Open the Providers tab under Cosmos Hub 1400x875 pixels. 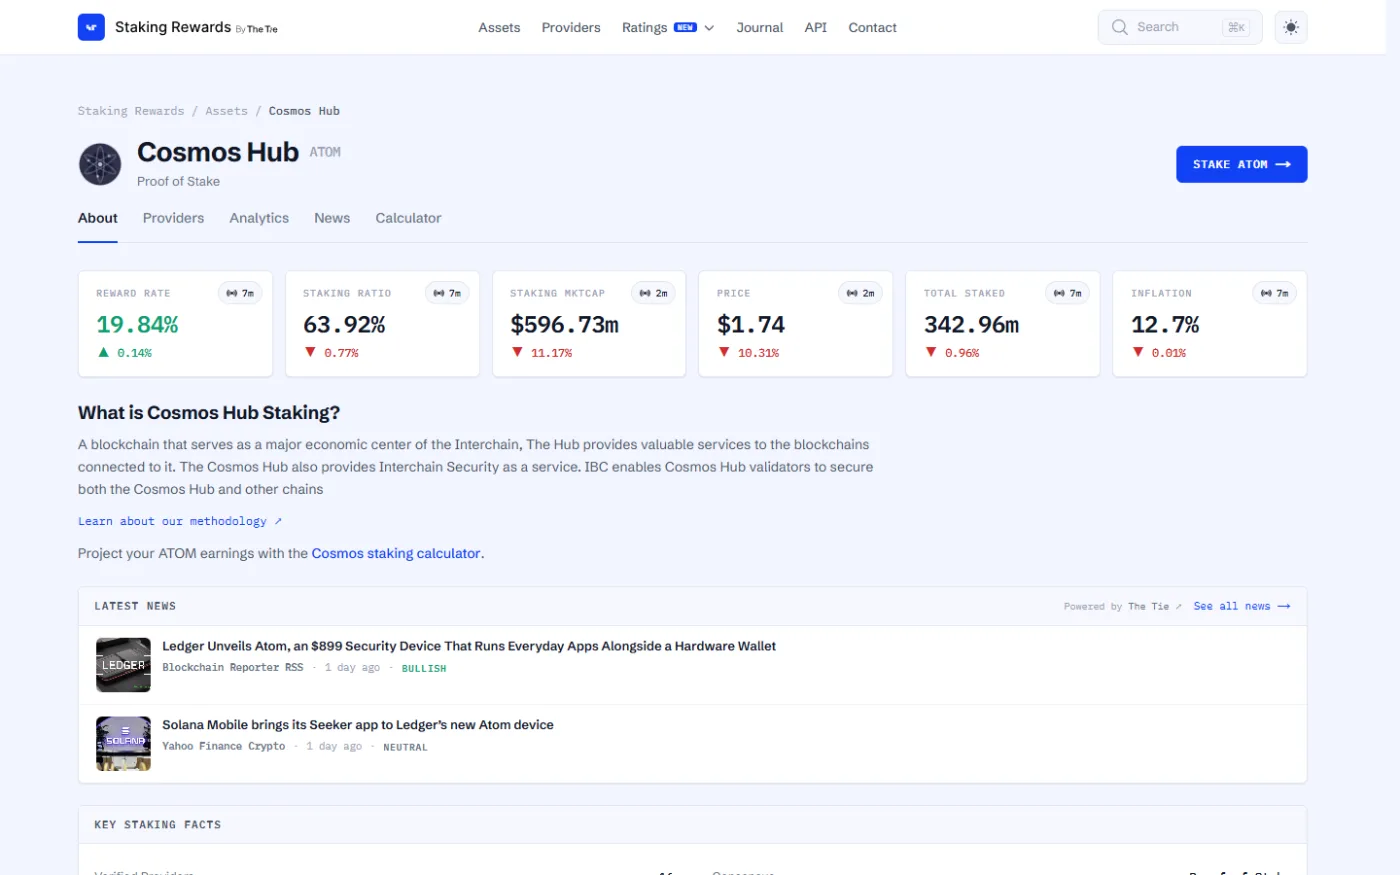(173, 218)
